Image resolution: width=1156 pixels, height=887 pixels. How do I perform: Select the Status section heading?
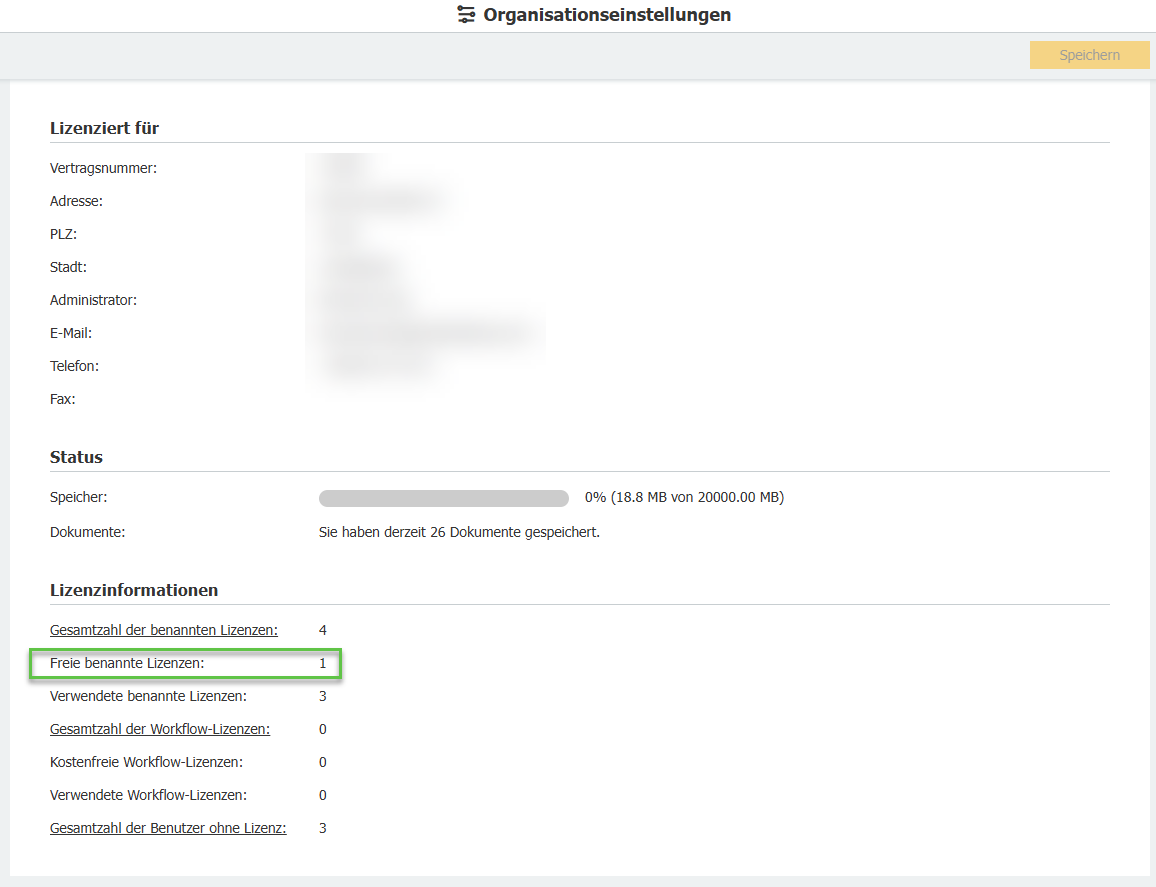77,457
